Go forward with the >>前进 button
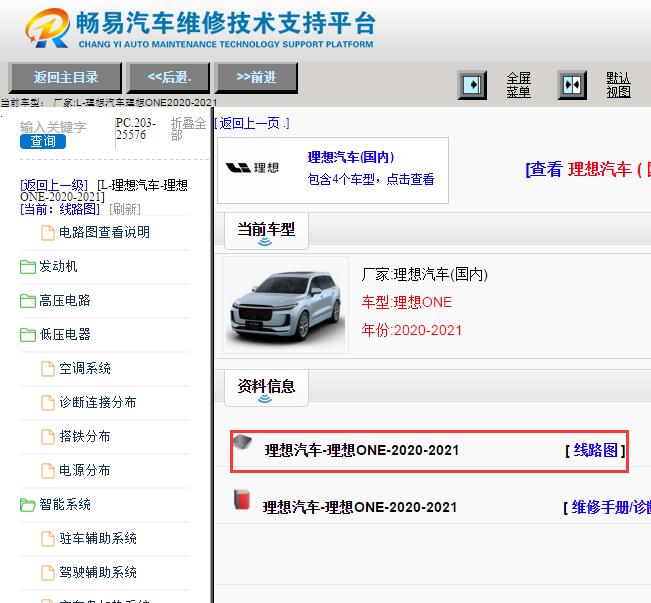The width and height of the screenshot is (651, 603). click(x=256, y=78)
